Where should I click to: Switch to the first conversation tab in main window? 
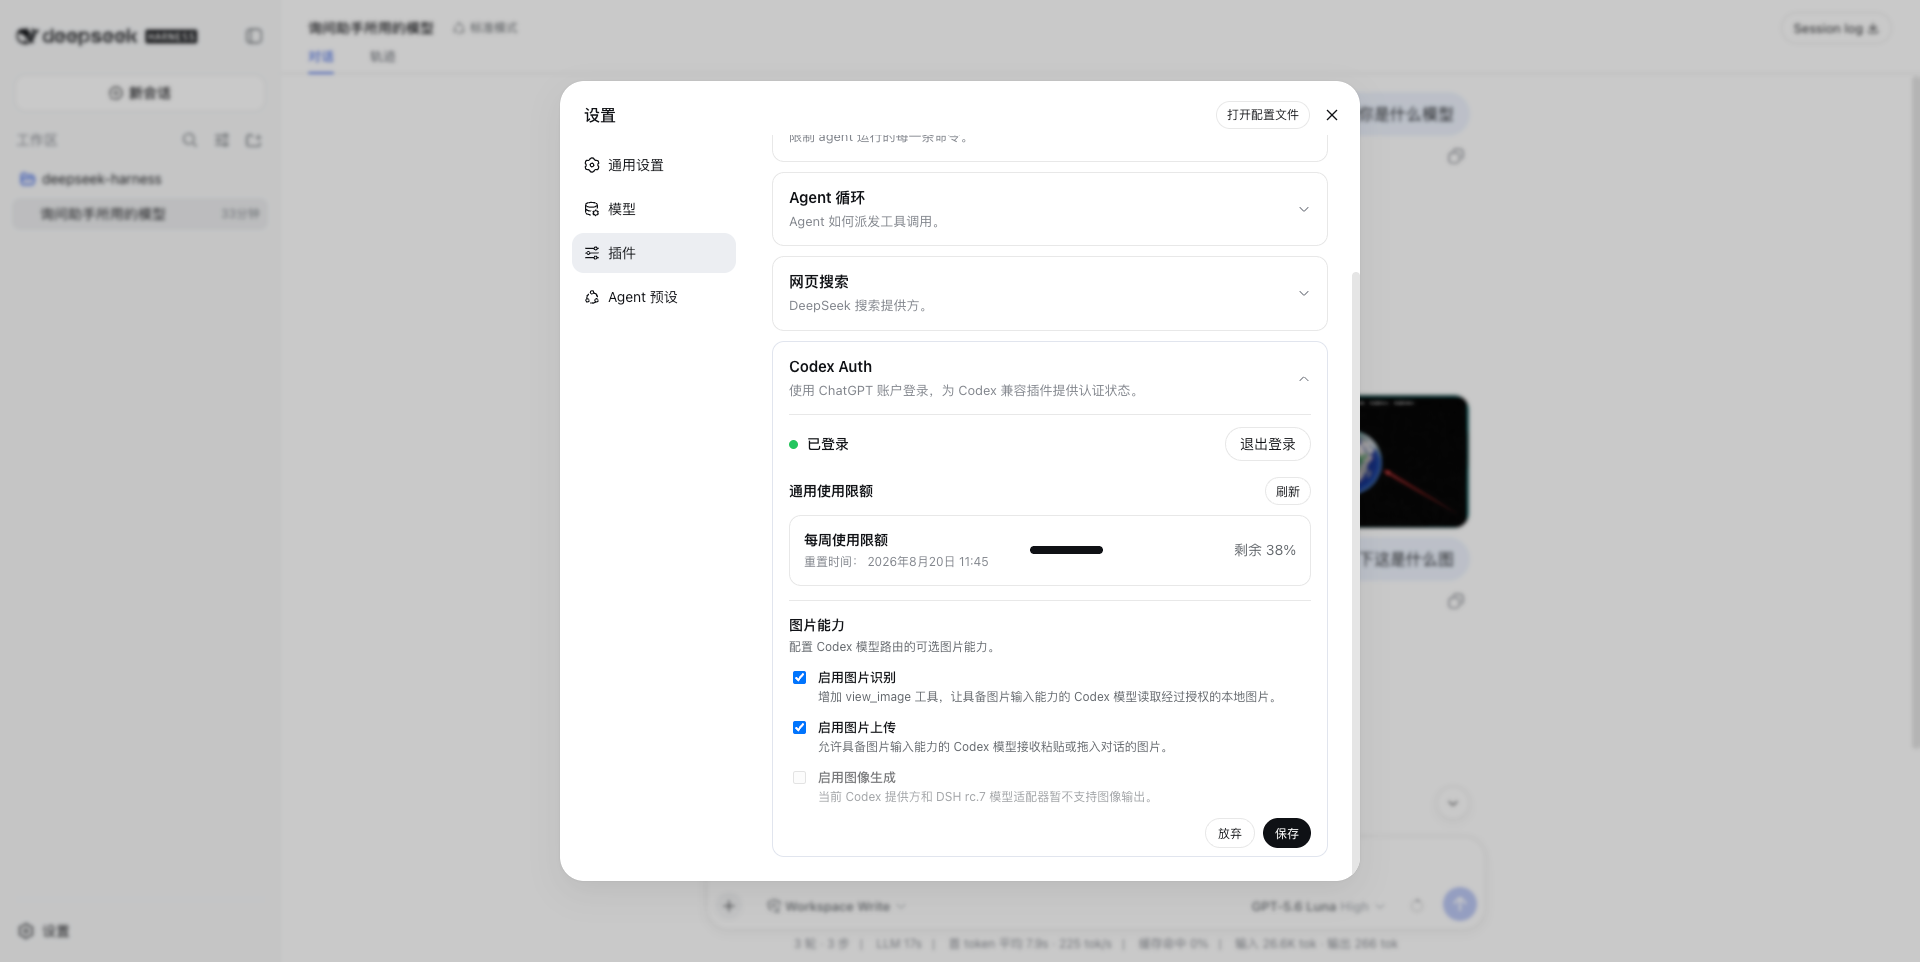[321, 56]
